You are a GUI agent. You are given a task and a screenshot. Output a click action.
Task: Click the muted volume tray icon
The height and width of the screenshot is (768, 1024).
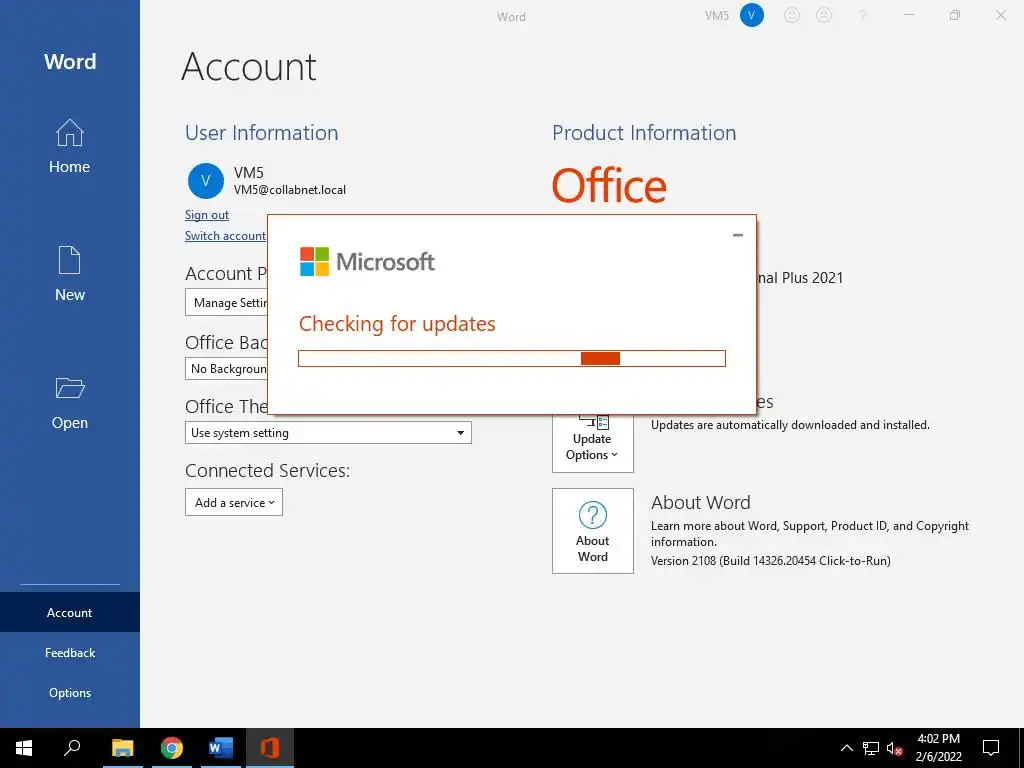coord(895,748)
